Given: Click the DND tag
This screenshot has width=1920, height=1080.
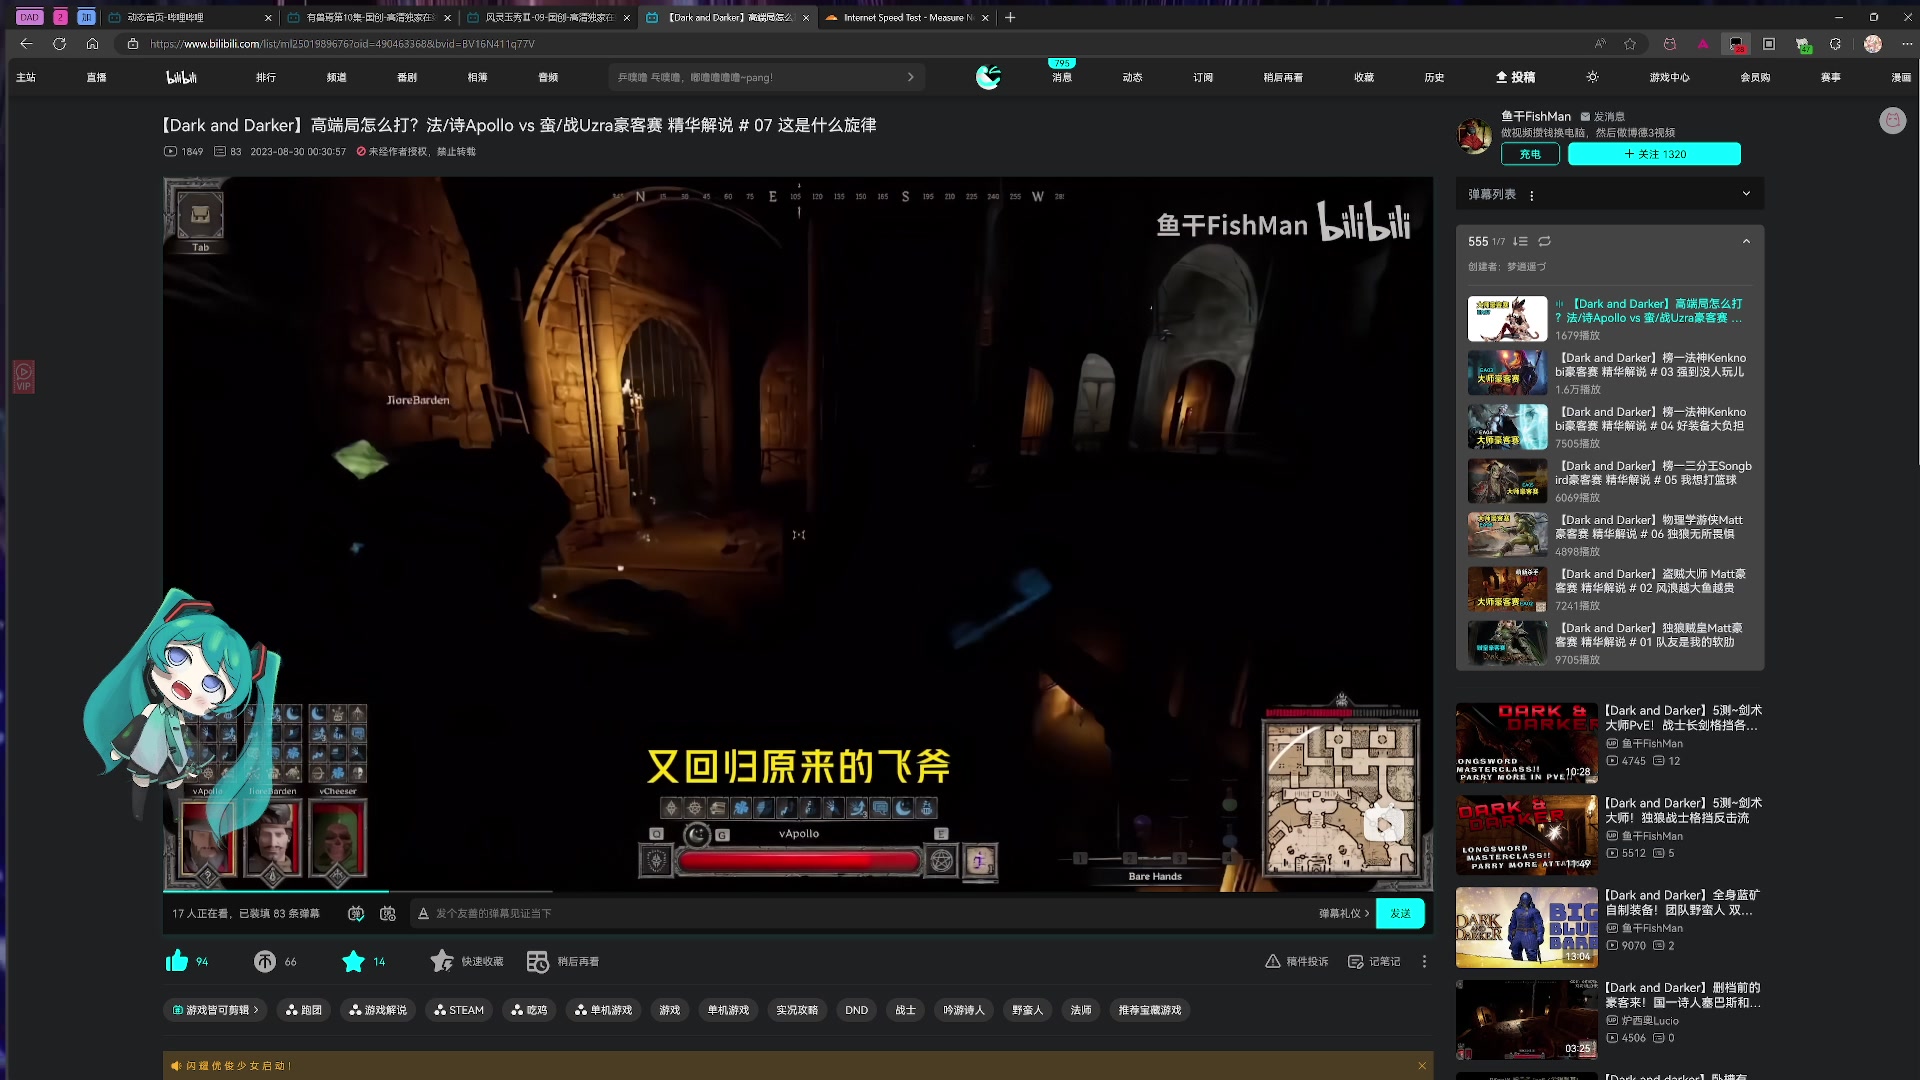Looking at the screenshot, I should [x=856, y=1010].
